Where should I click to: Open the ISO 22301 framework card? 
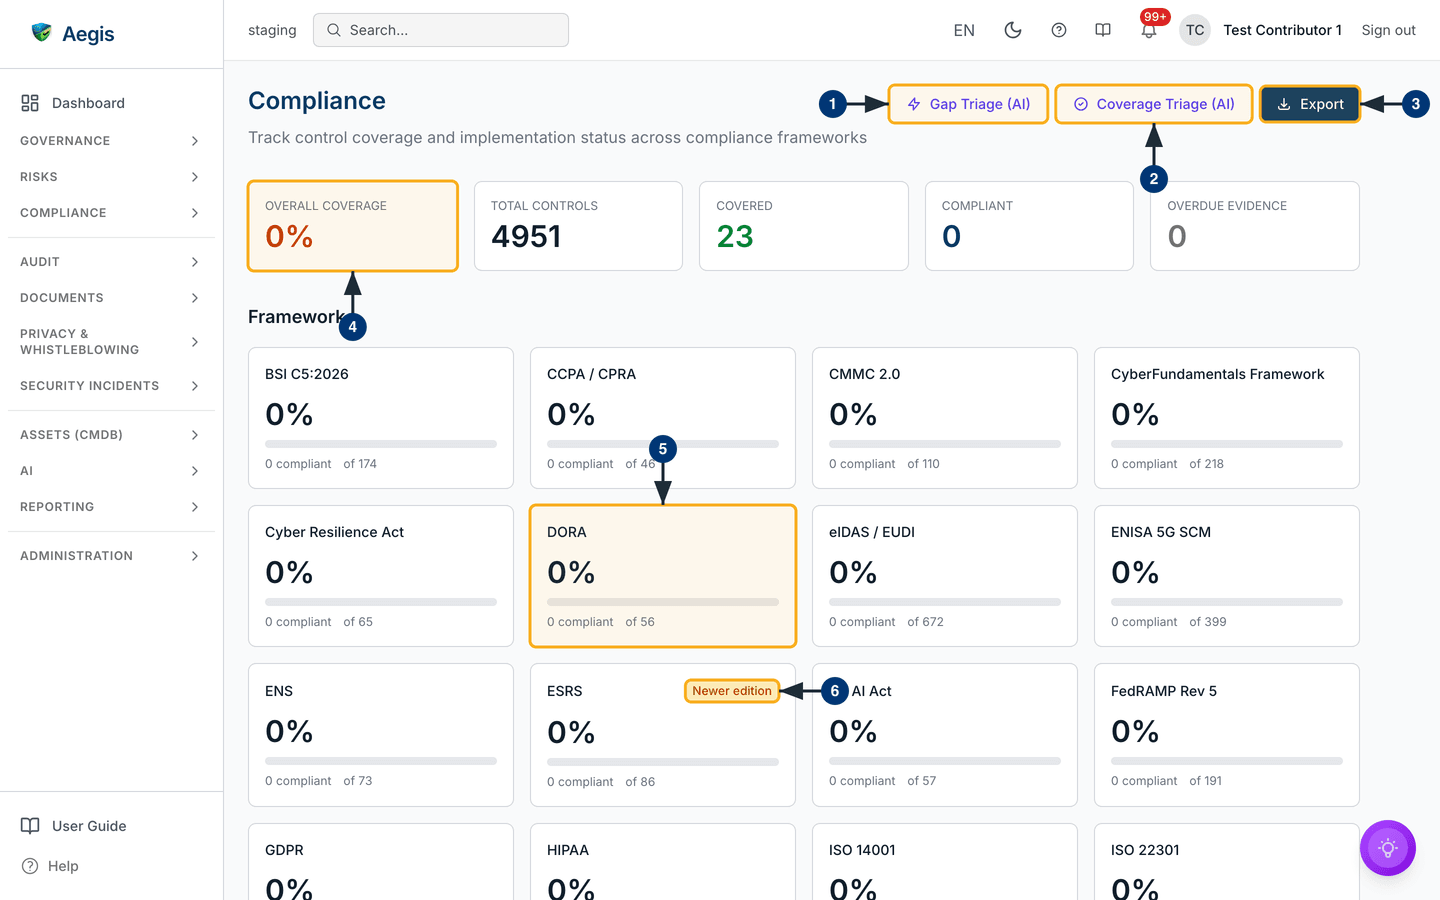point(1227,862)
